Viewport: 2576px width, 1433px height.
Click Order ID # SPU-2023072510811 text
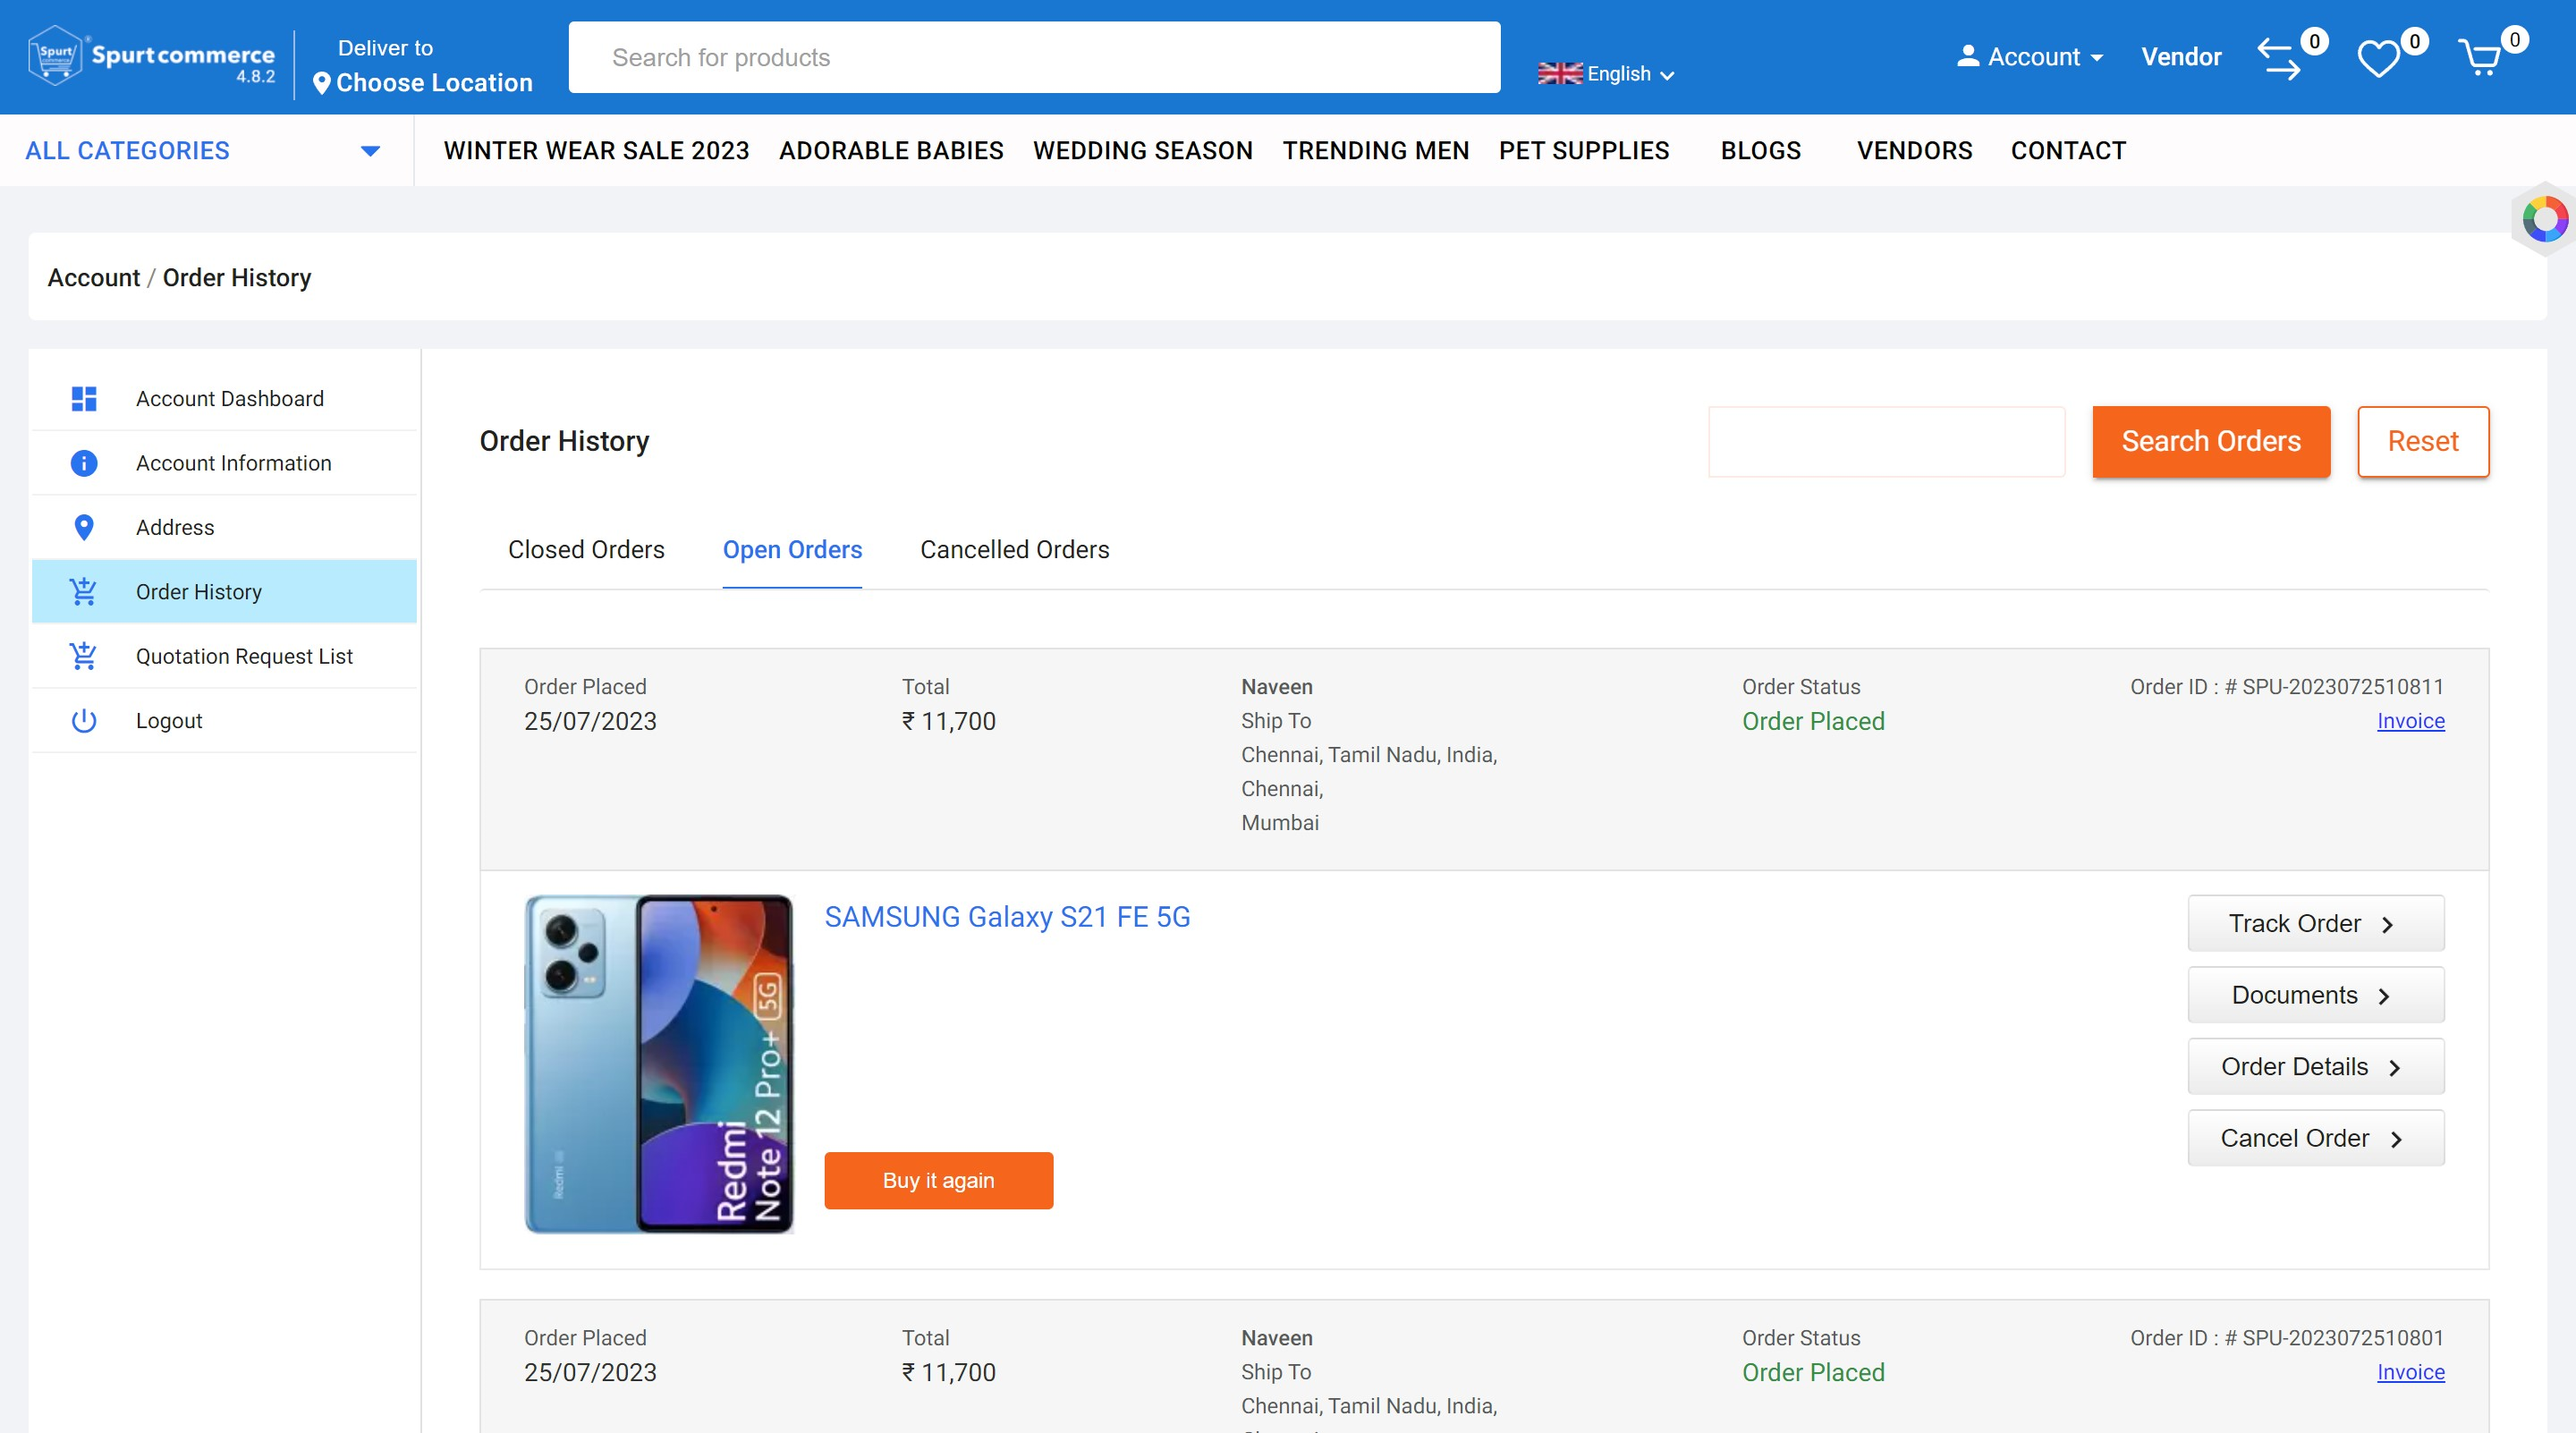[2287, 687]
